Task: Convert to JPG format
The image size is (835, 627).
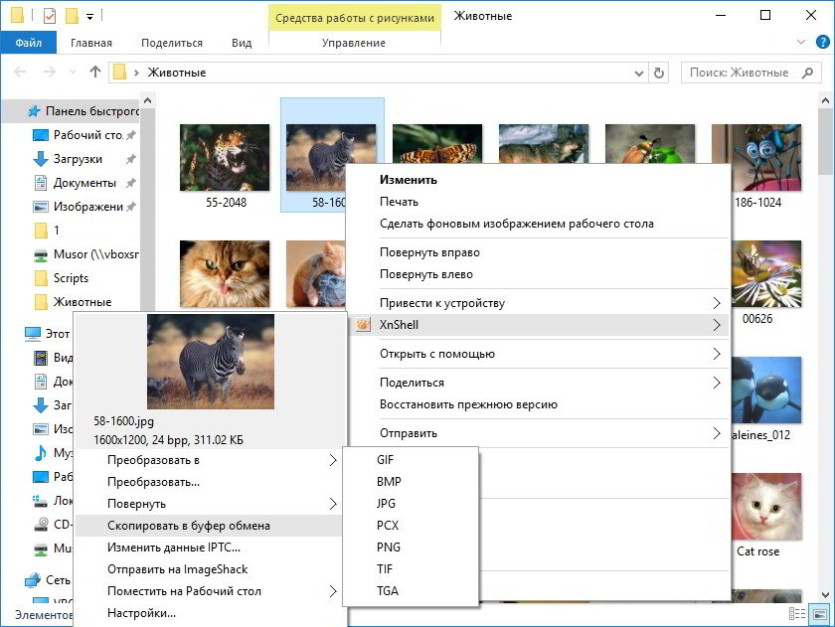Action: (x=386, y=503)
